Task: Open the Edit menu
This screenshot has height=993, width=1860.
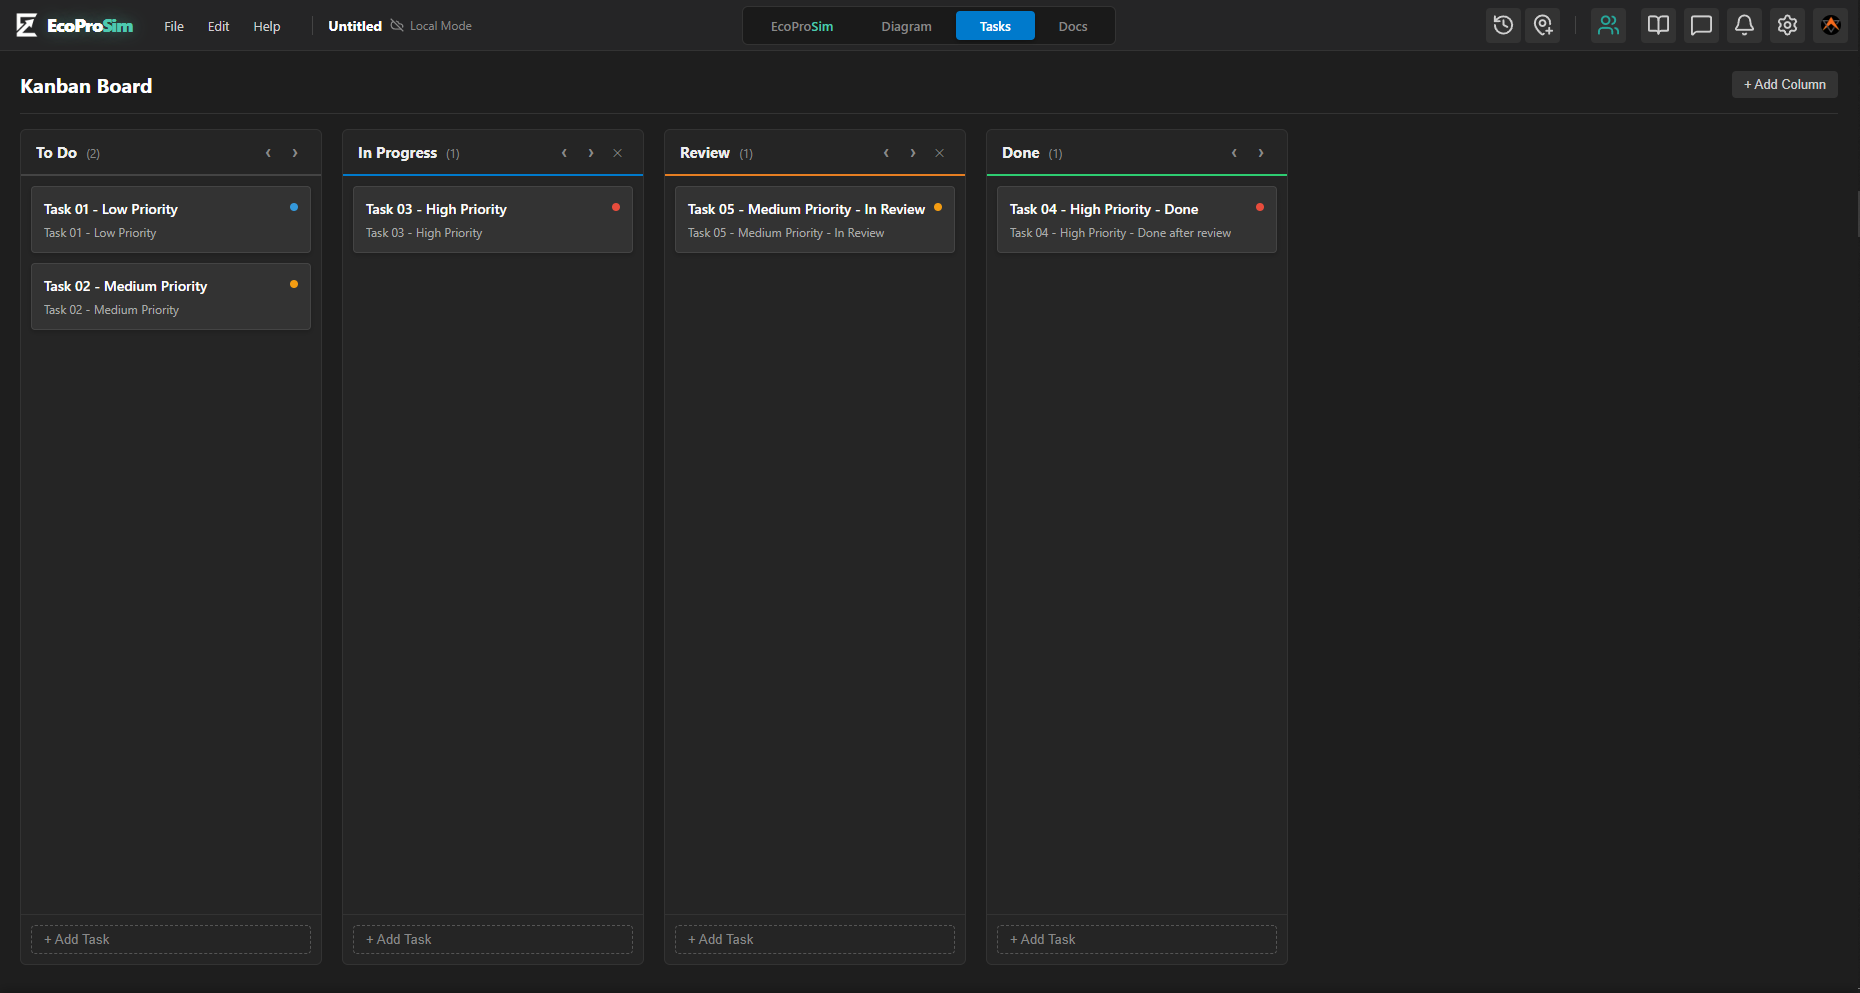Action: coord(219,26)
